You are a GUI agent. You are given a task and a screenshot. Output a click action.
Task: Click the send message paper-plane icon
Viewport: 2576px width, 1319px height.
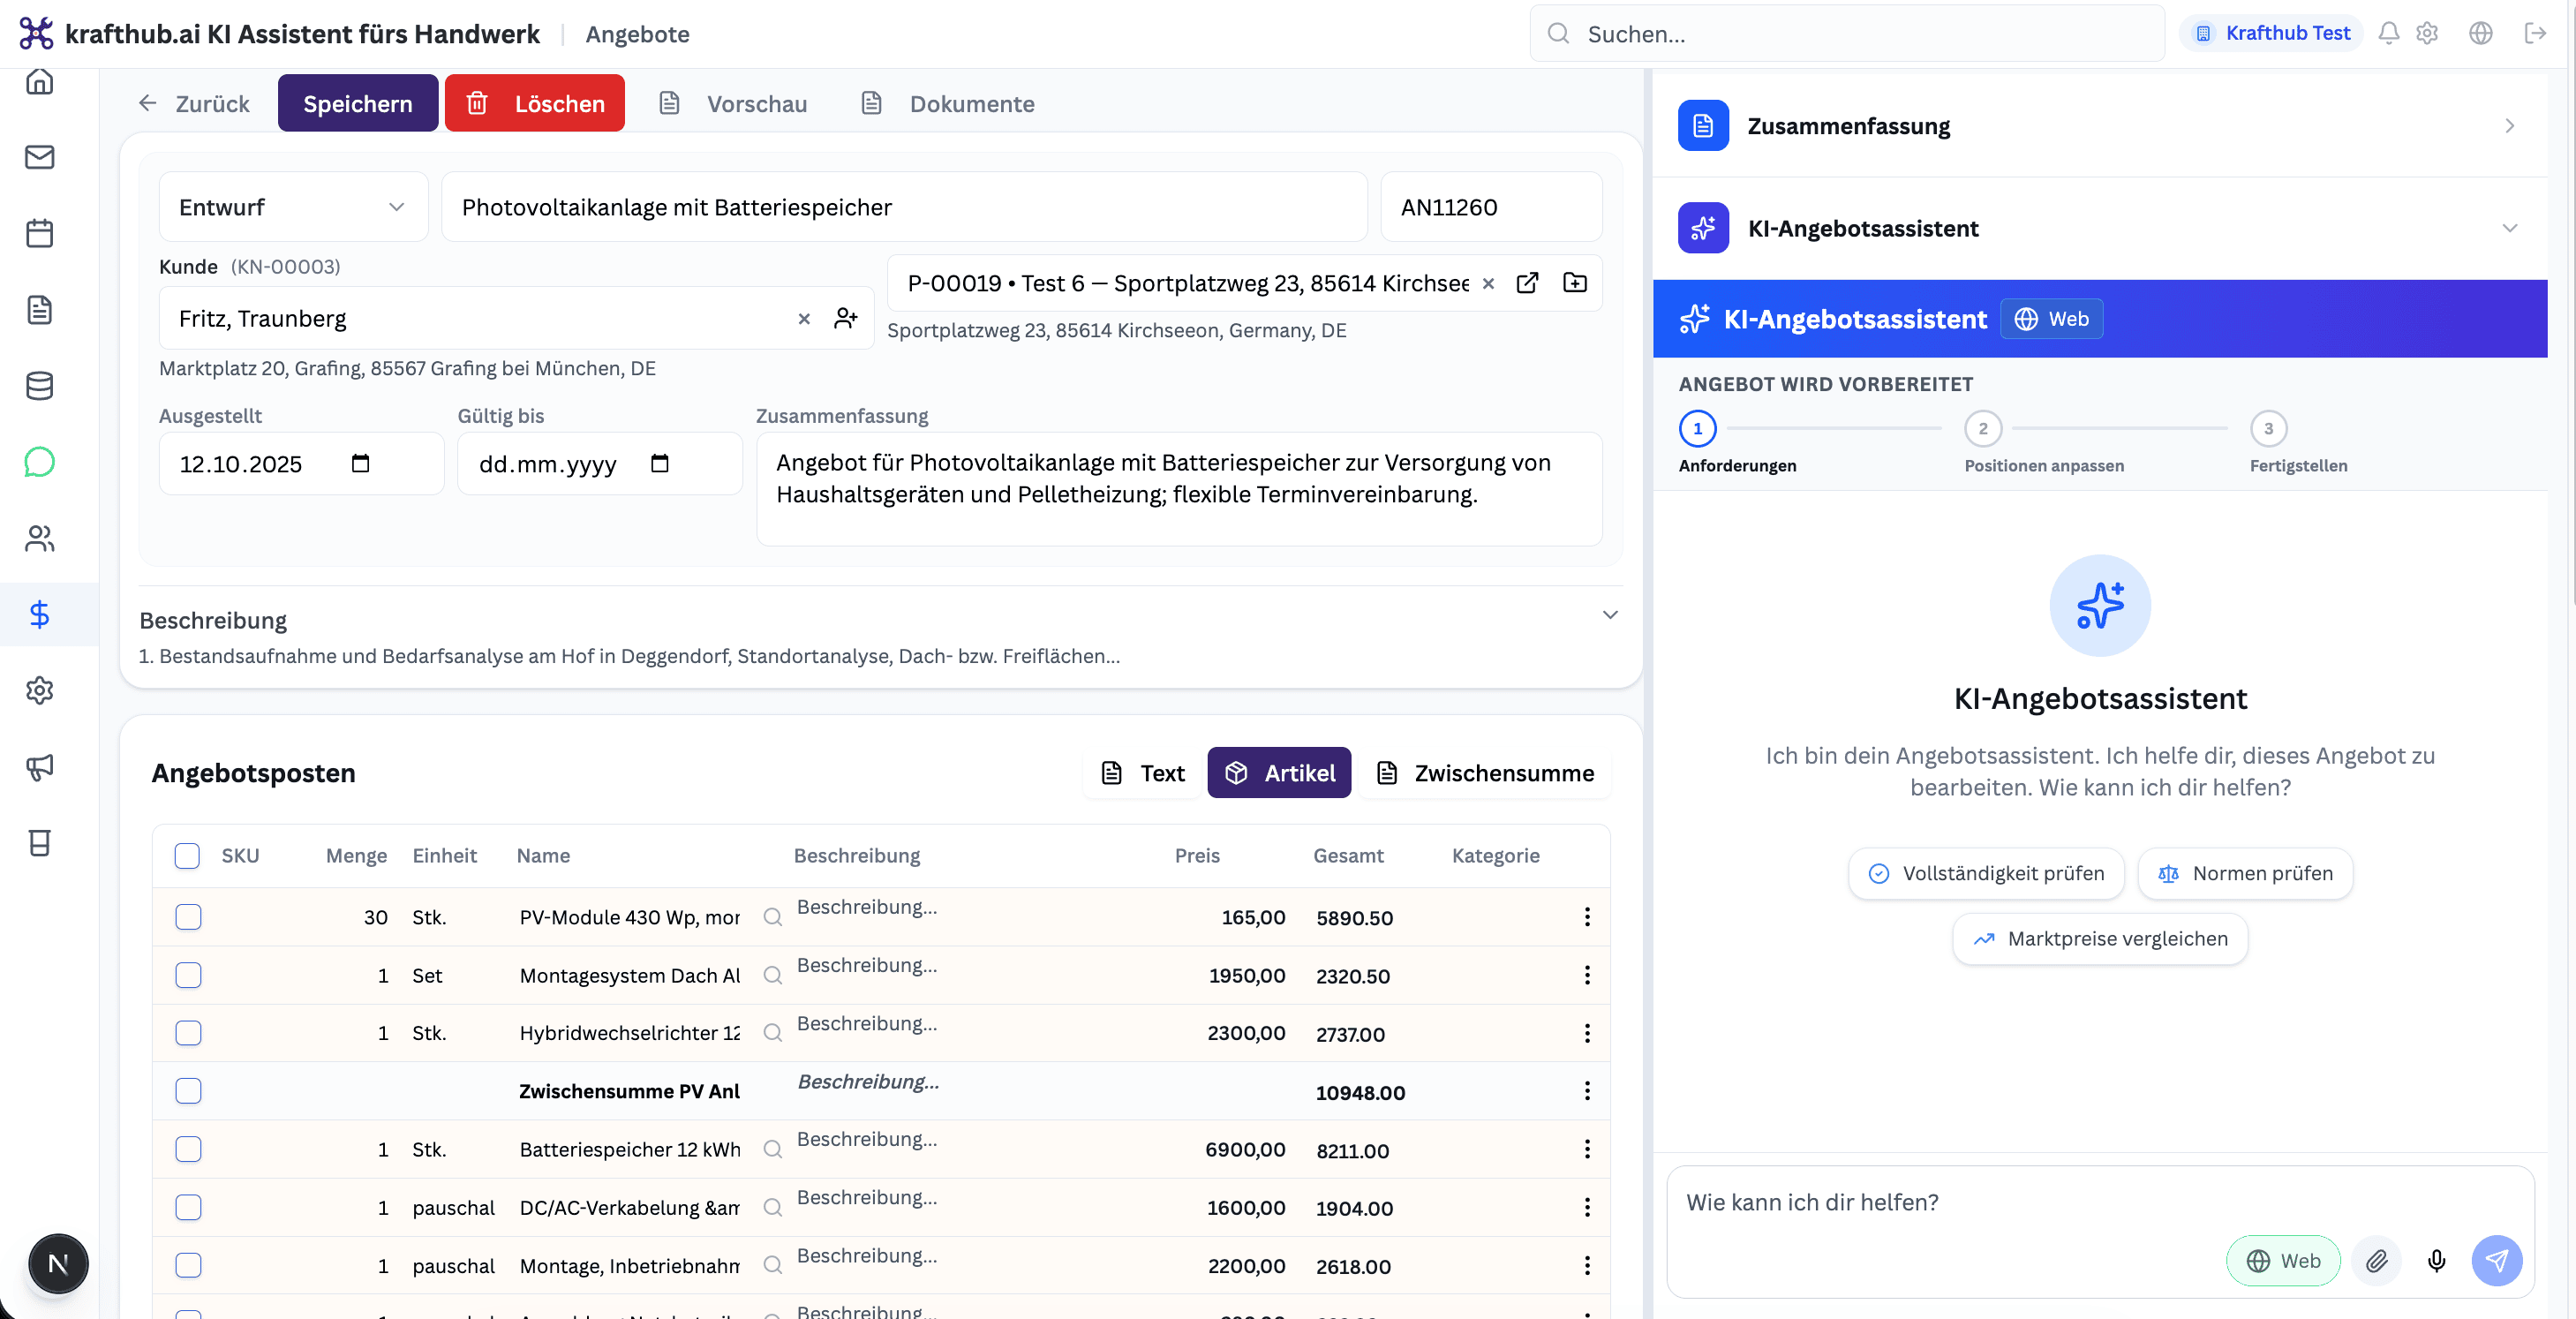(x=2496, y=1261)
